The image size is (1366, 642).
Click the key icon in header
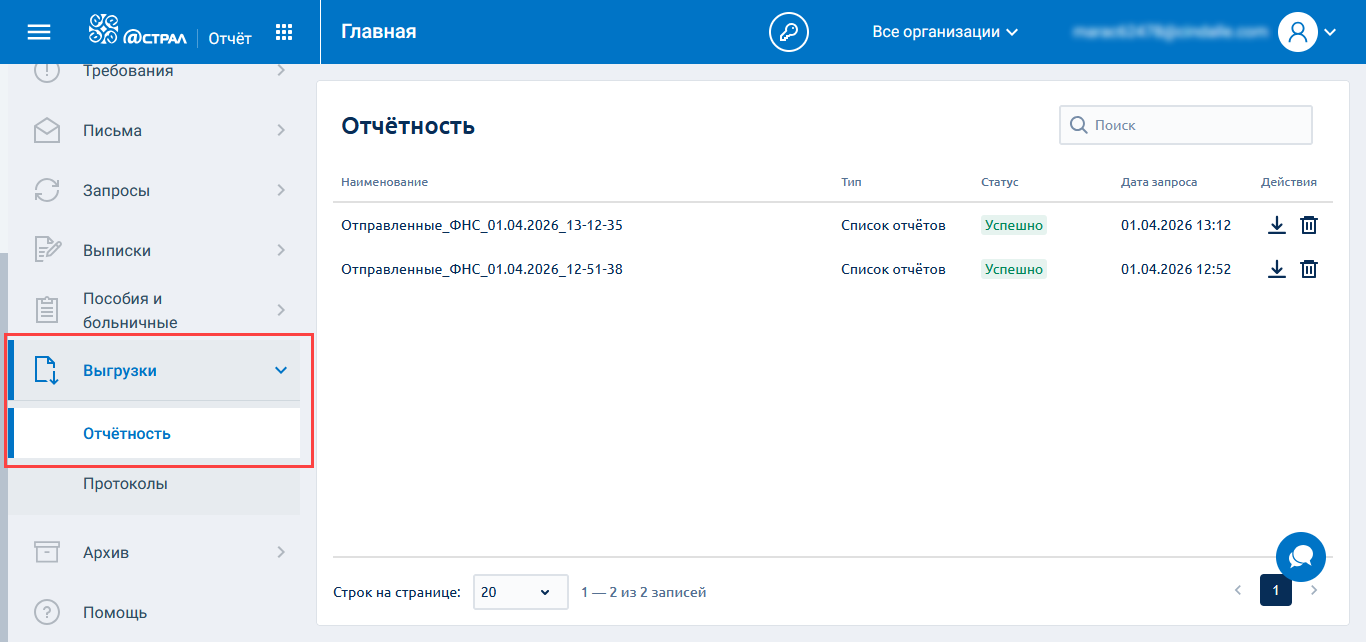(x=788, y=32)
